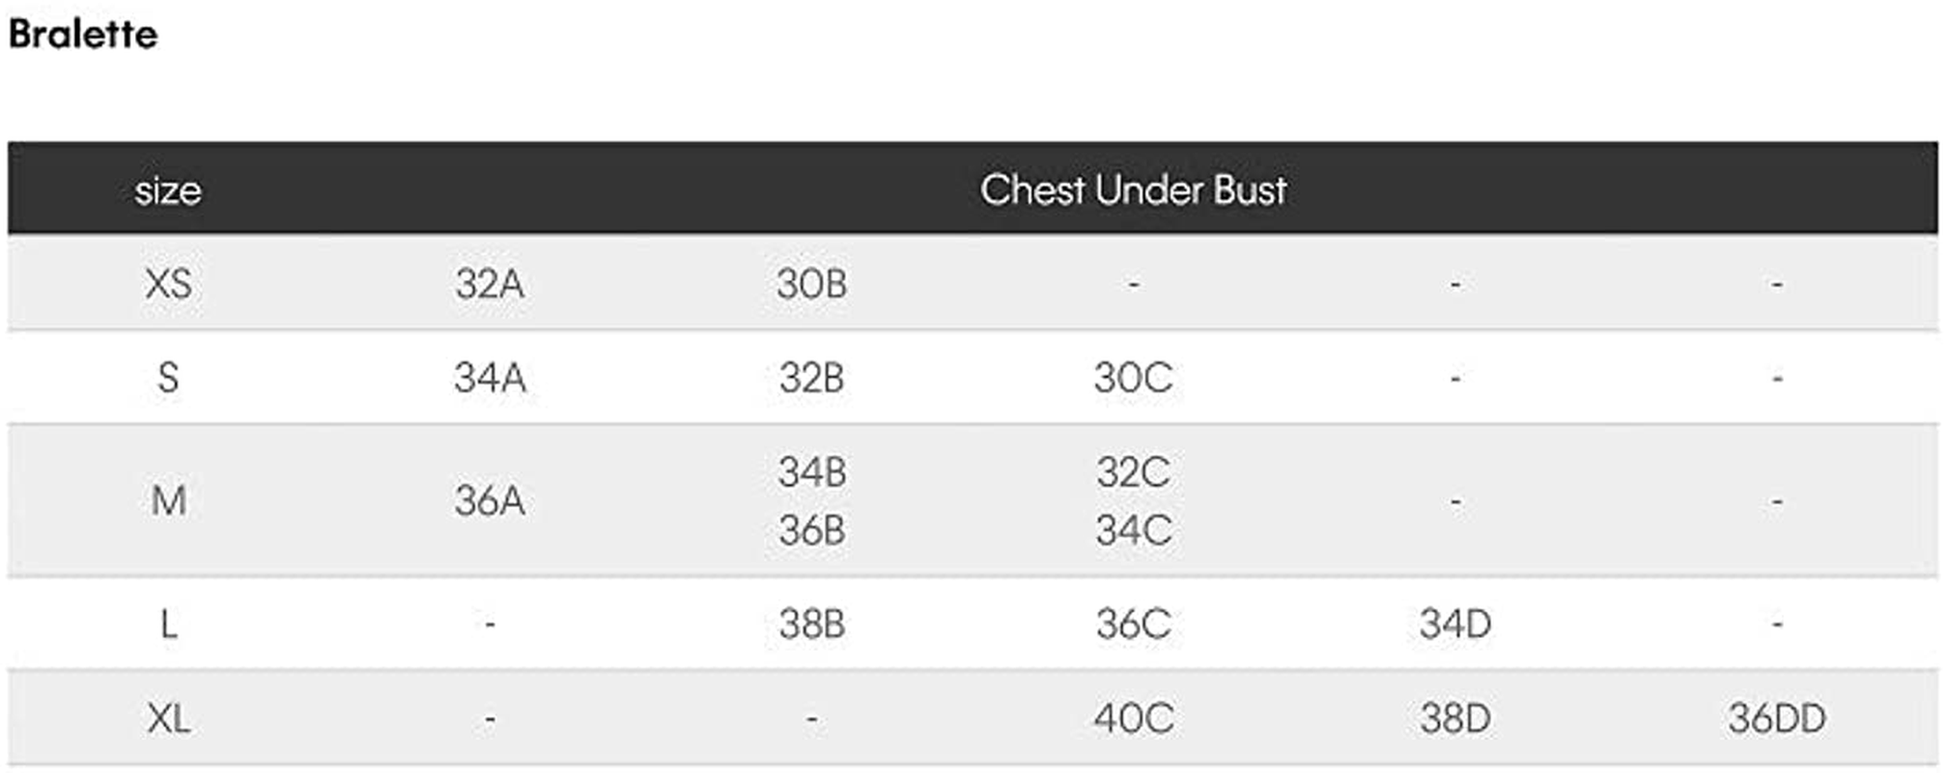Viewport: 1946px width, 773px height.
Task: Click the 32C value
Action: 1132,472
